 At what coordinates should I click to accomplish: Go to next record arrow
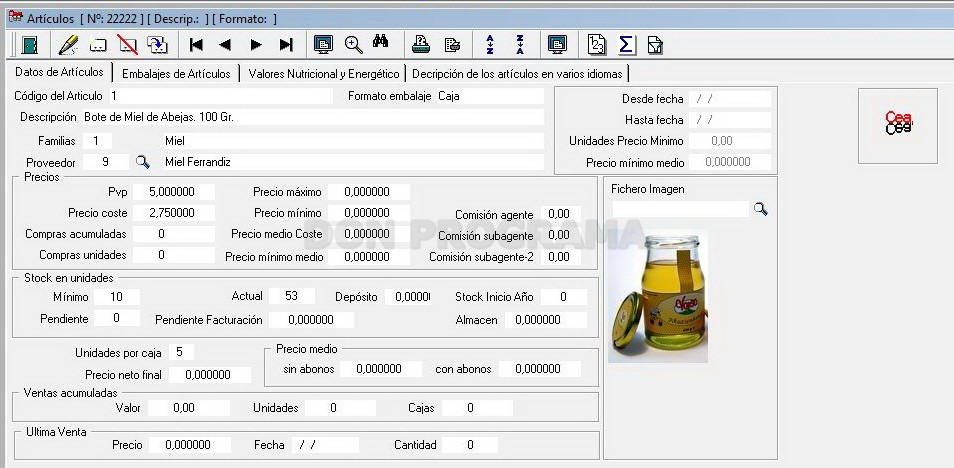pos(256,44)
